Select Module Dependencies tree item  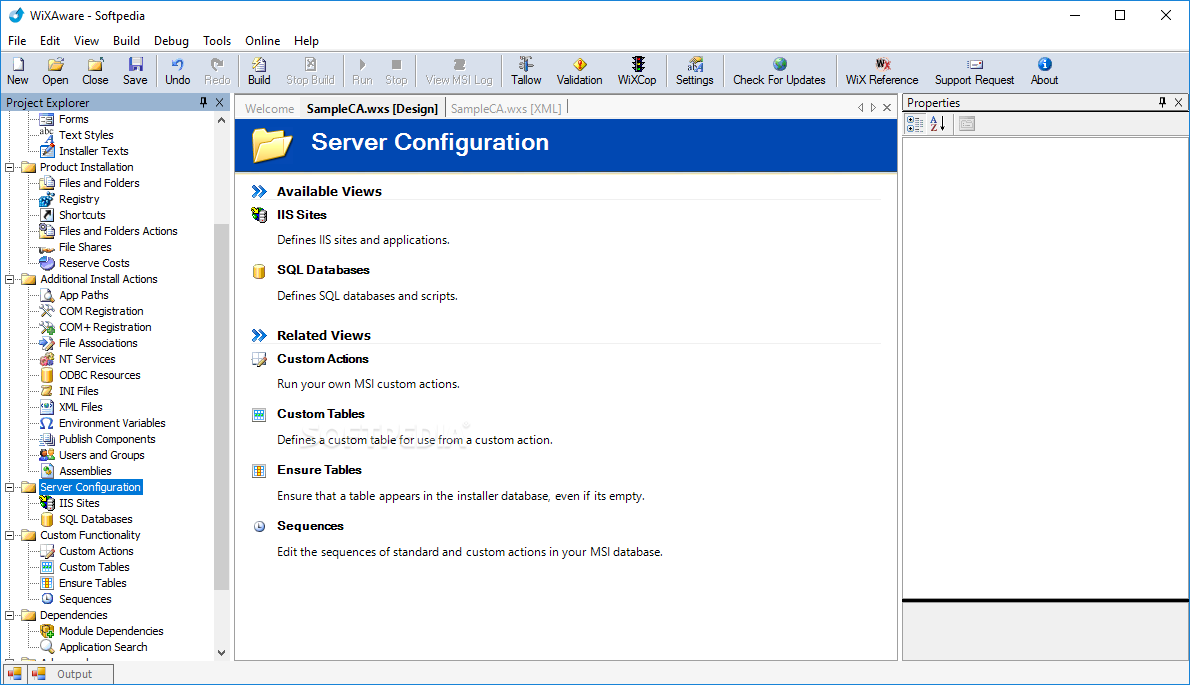111,630
